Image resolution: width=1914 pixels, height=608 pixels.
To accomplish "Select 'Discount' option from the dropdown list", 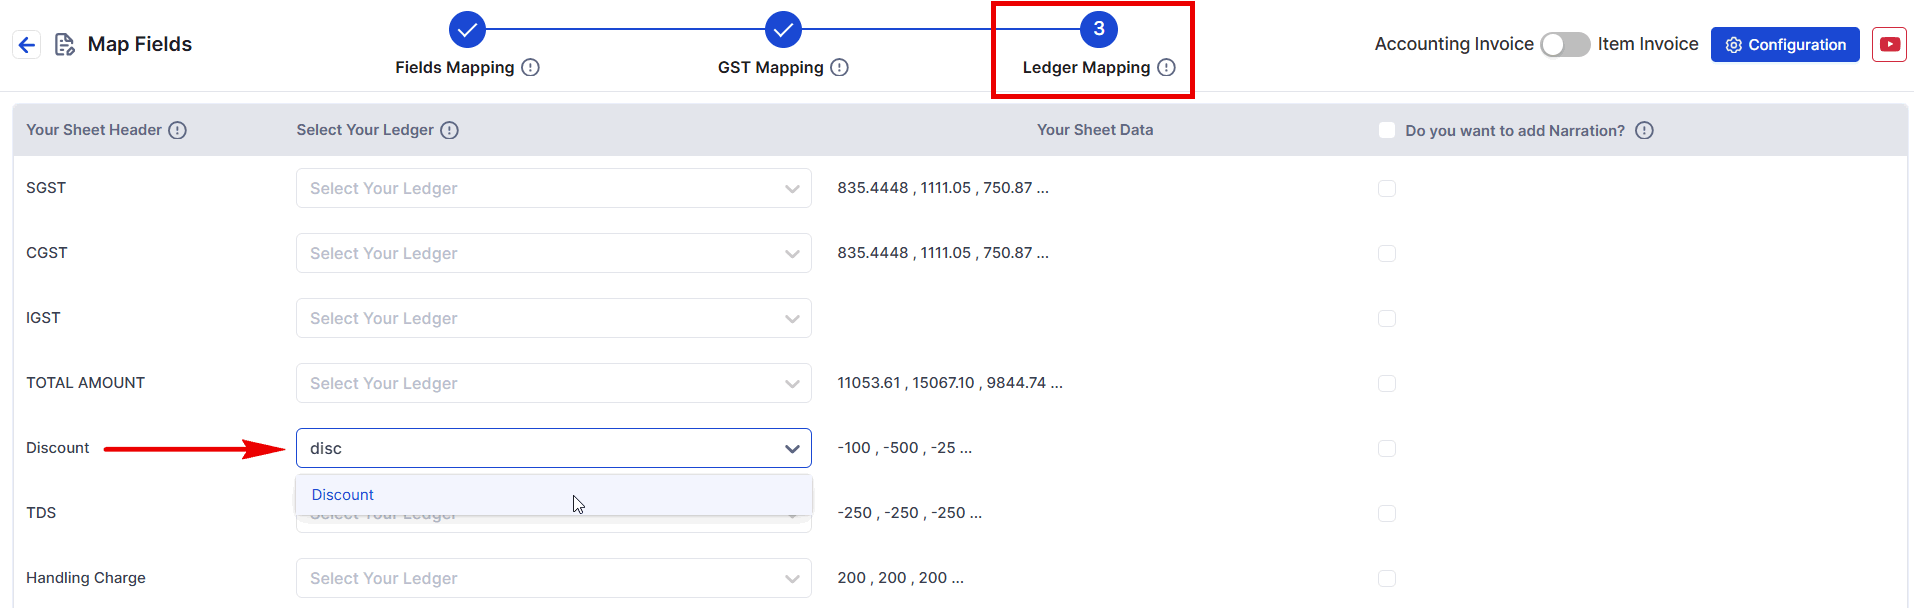I will click(553, 495).
